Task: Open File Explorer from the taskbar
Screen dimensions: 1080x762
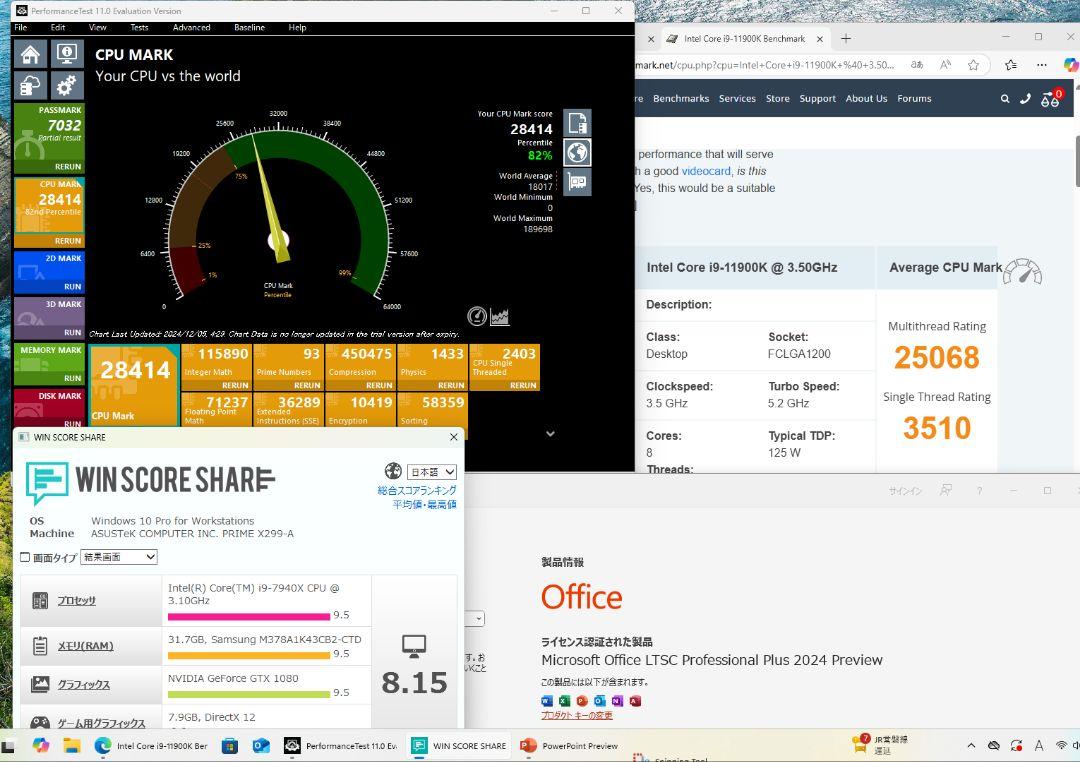Action: (72, 745)
